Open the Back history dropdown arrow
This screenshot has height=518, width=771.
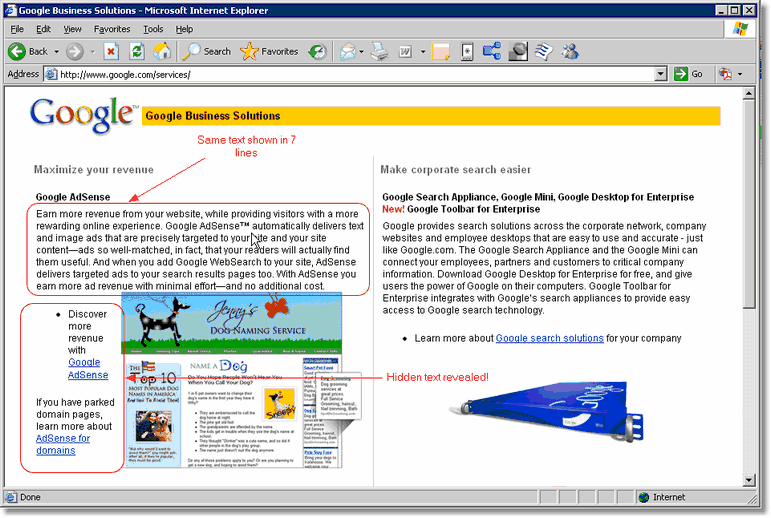click(x=57, y=51)
